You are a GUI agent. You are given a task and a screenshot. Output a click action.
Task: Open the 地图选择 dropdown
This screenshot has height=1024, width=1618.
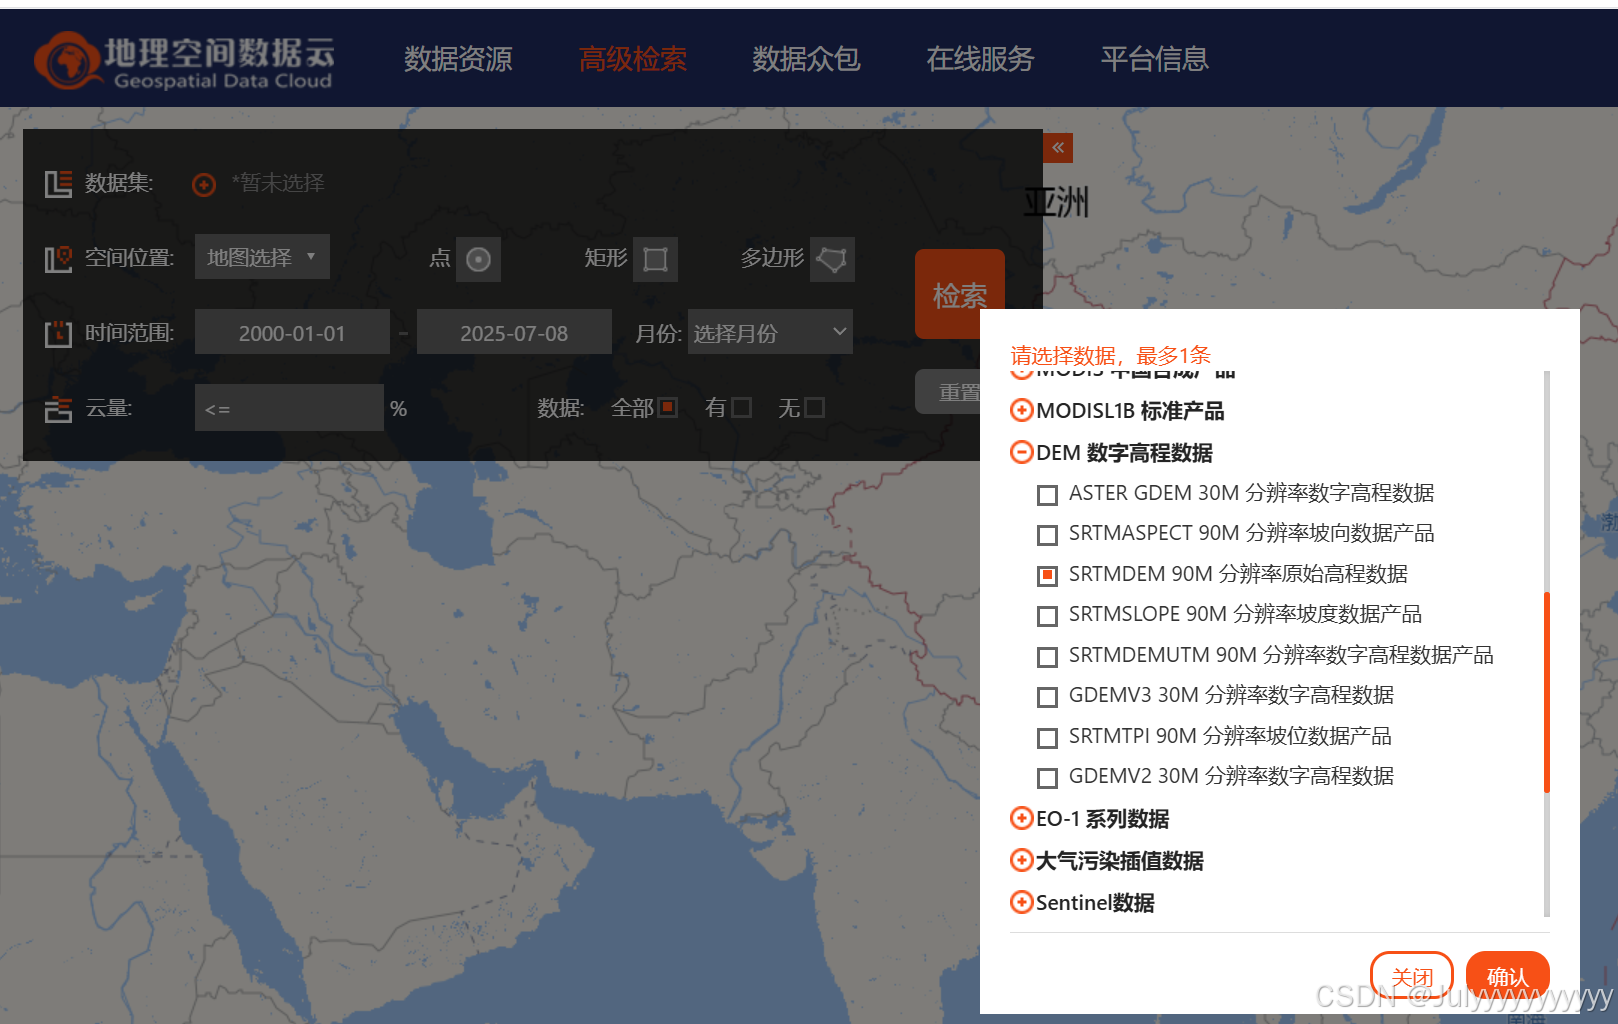click(x=262, y=256)
